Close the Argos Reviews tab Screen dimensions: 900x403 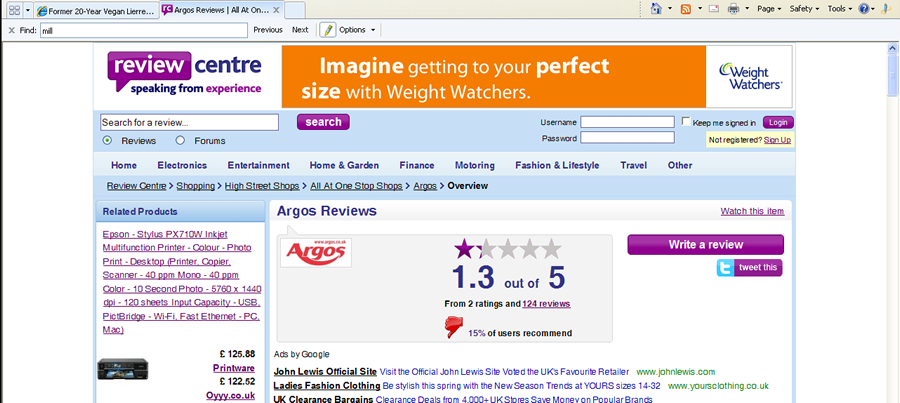click(x=276, y=10)
